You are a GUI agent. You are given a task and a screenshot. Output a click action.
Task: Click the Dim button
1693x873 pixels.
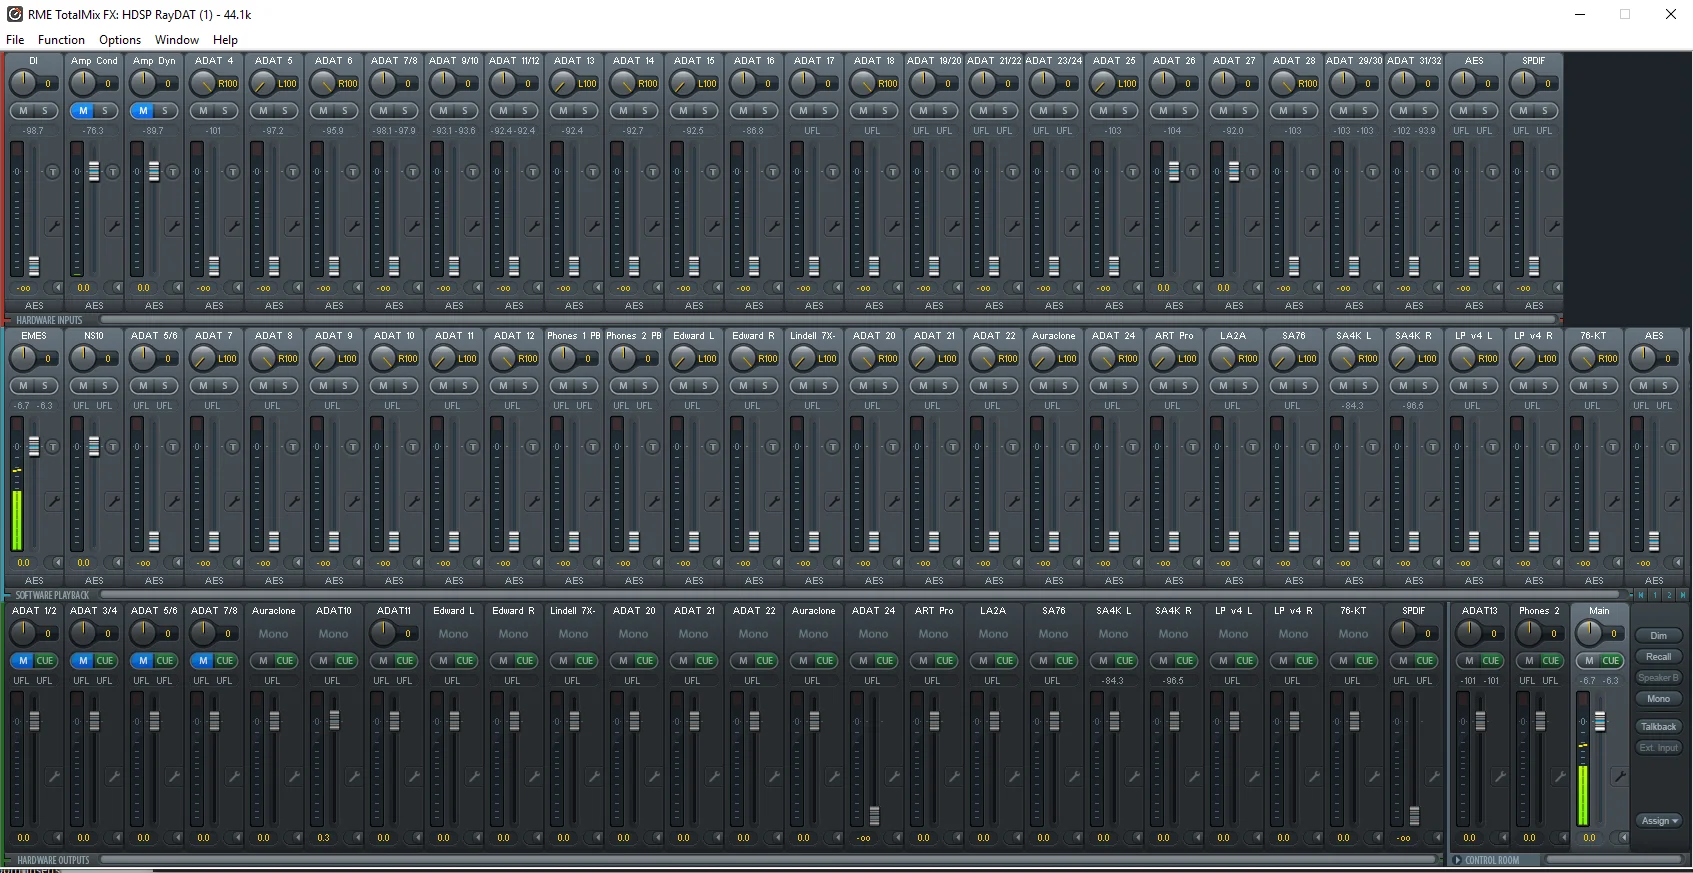point(1659,636)
